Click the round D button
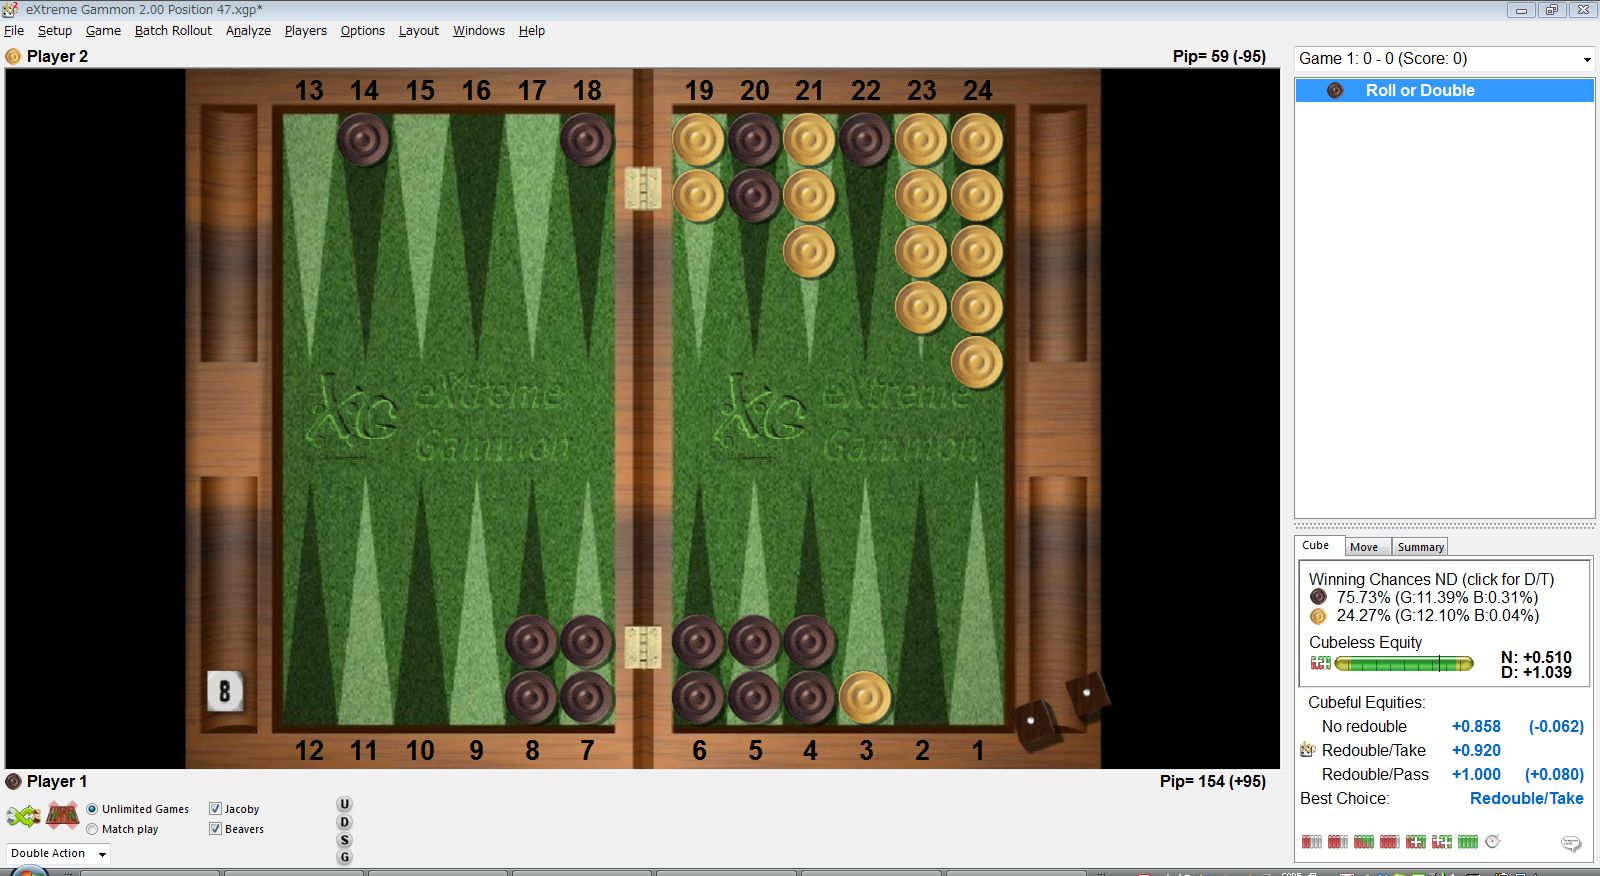Screen dimensions: 1600x876 click(345, 822)
